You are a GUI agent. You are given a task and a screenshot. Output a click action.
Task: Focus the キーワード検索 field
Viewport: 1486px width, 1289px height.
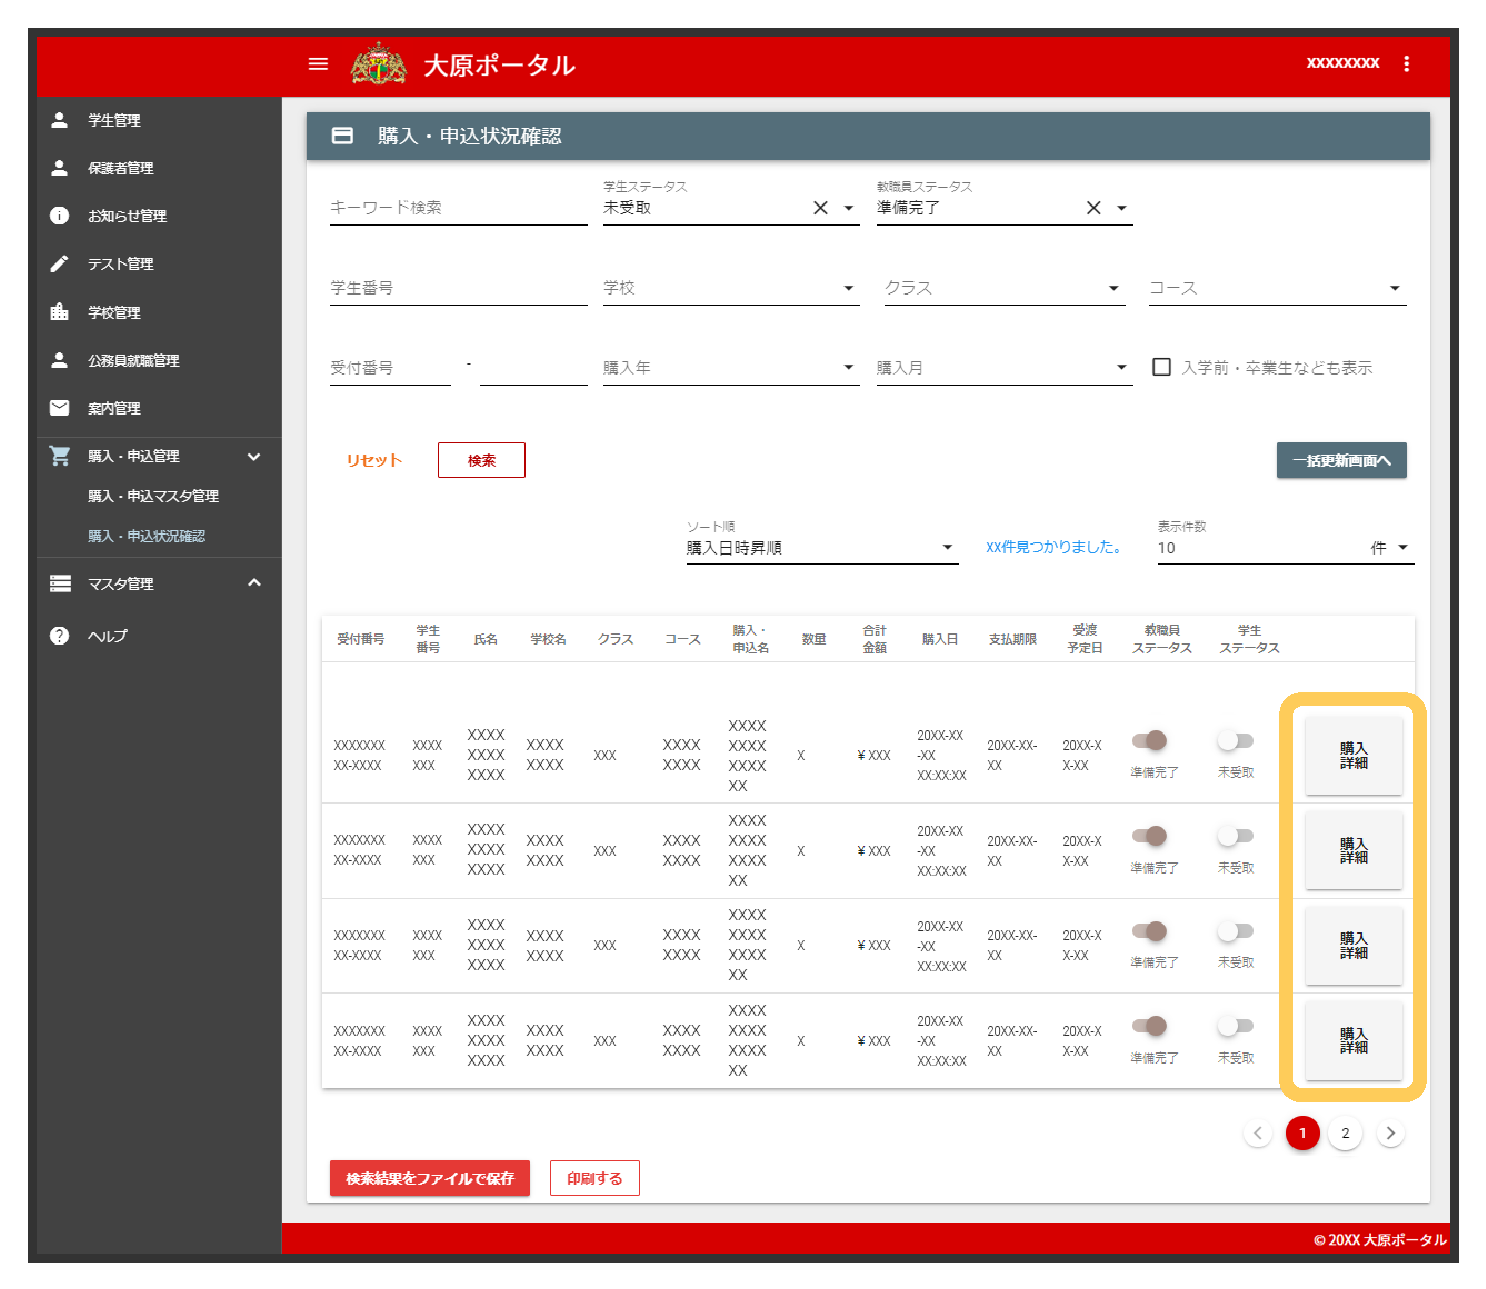(x=459, y=208)
